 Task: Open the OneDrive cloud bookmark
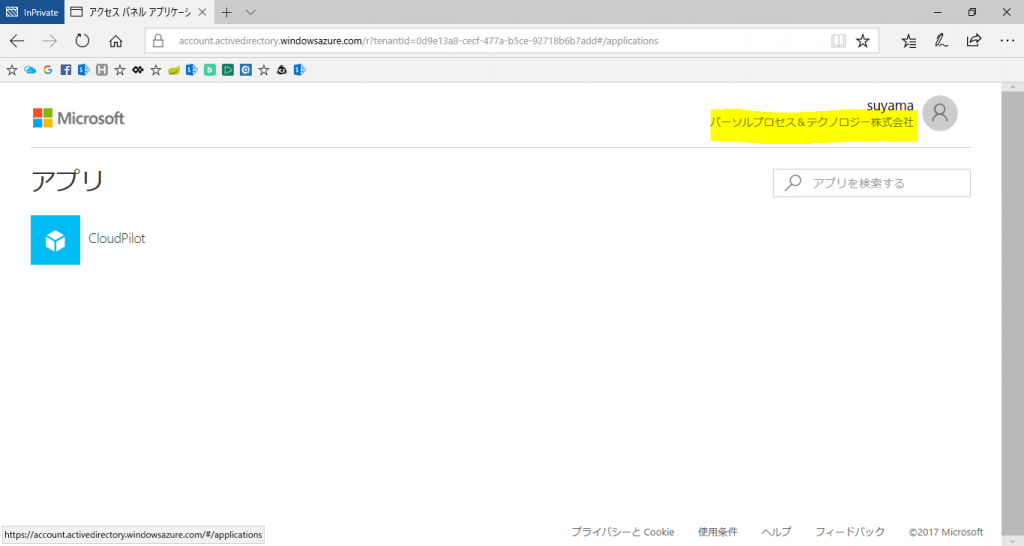pos(30,70)
